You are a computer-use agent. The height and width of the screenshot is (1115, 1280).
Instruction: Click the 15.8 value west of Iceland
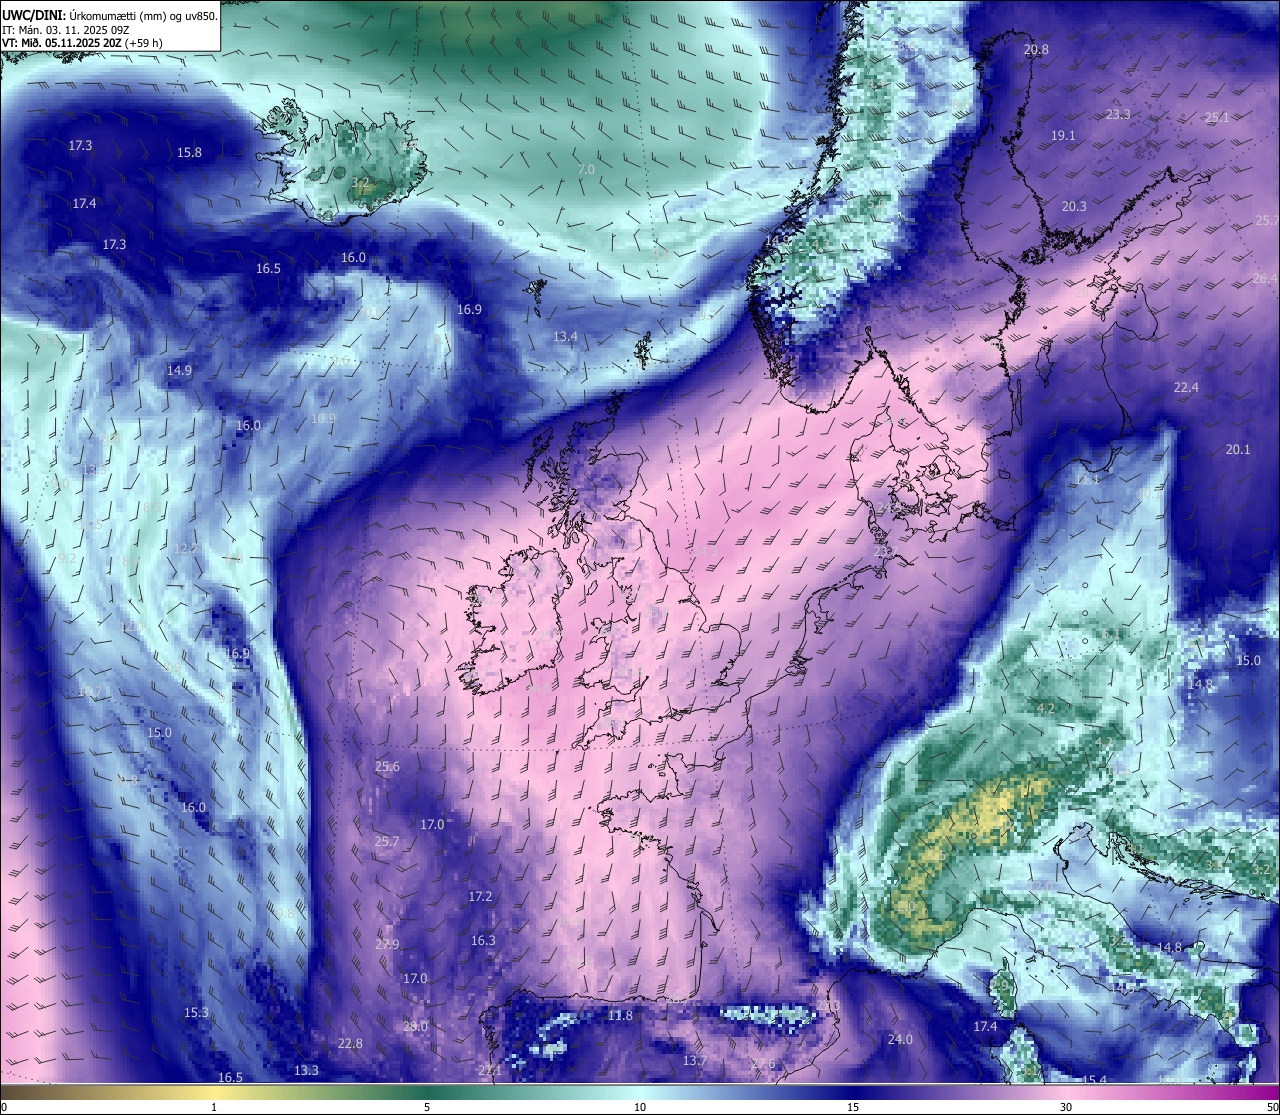(189, 153)
